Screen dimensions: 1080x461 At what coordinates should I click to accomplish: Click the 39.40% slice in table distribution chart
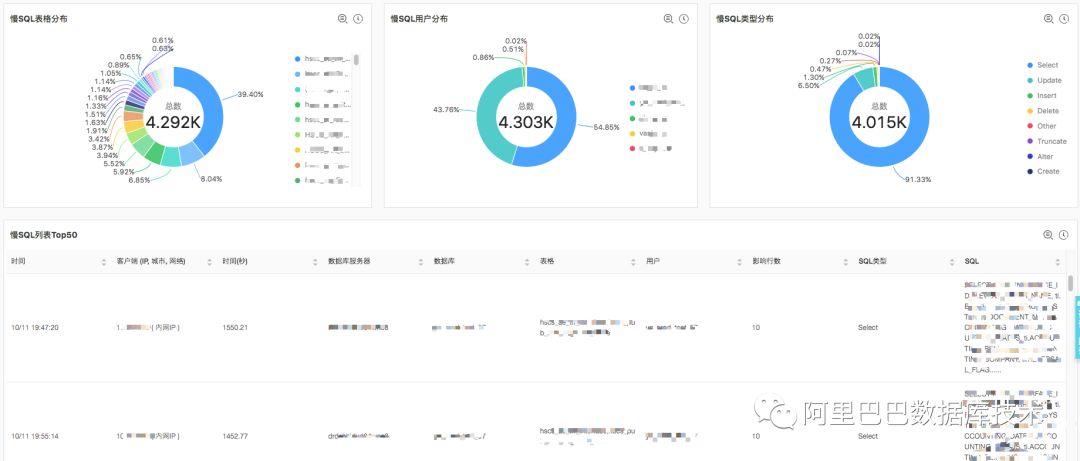(212, 103)
